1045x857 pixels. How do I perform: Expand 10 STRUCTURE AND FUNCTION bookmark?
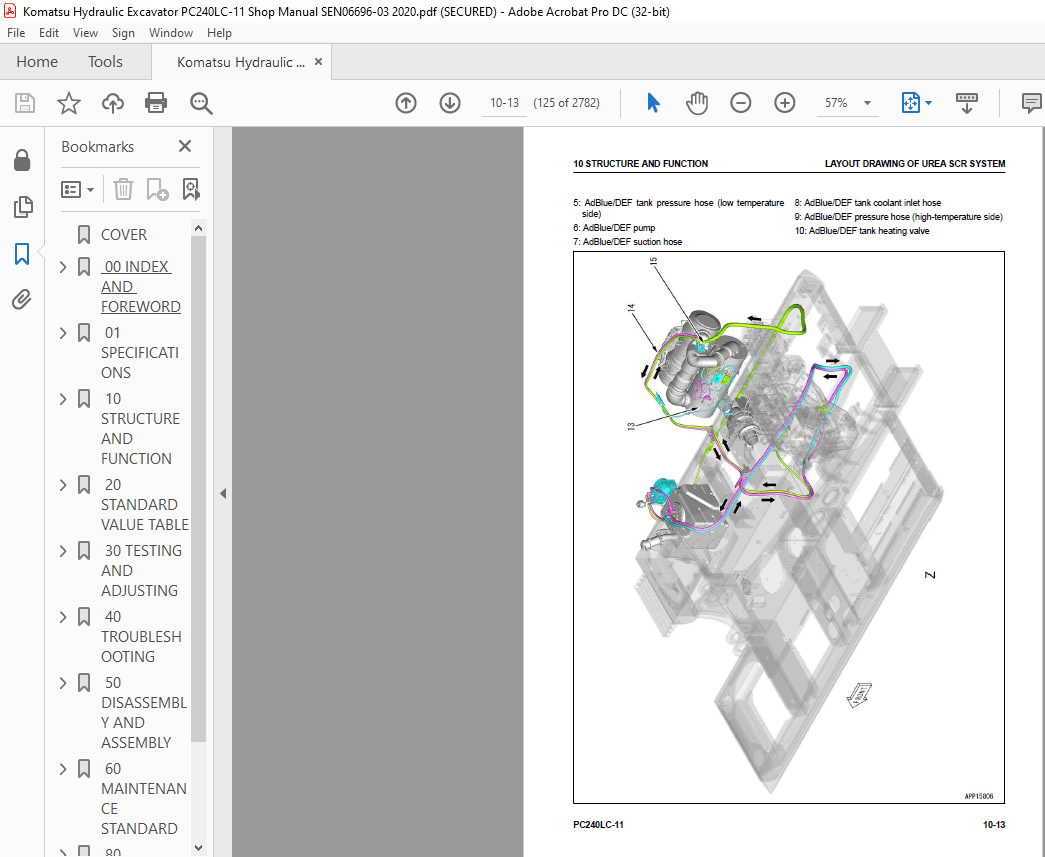(x=63, y=399)
